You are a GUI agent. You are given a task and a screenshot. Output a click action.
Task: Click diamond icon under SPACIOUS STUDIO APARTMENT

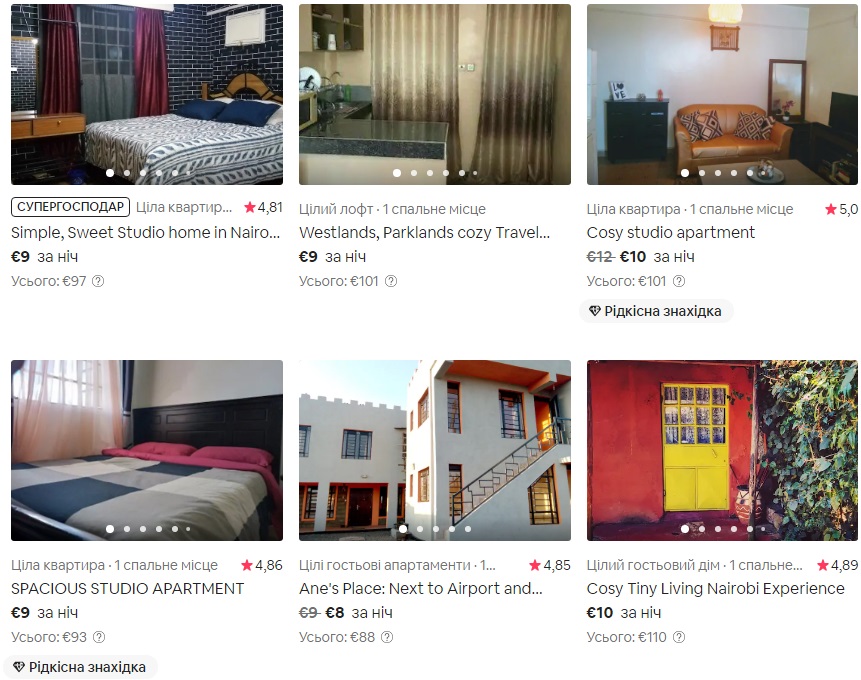click(x=19, y=667)
